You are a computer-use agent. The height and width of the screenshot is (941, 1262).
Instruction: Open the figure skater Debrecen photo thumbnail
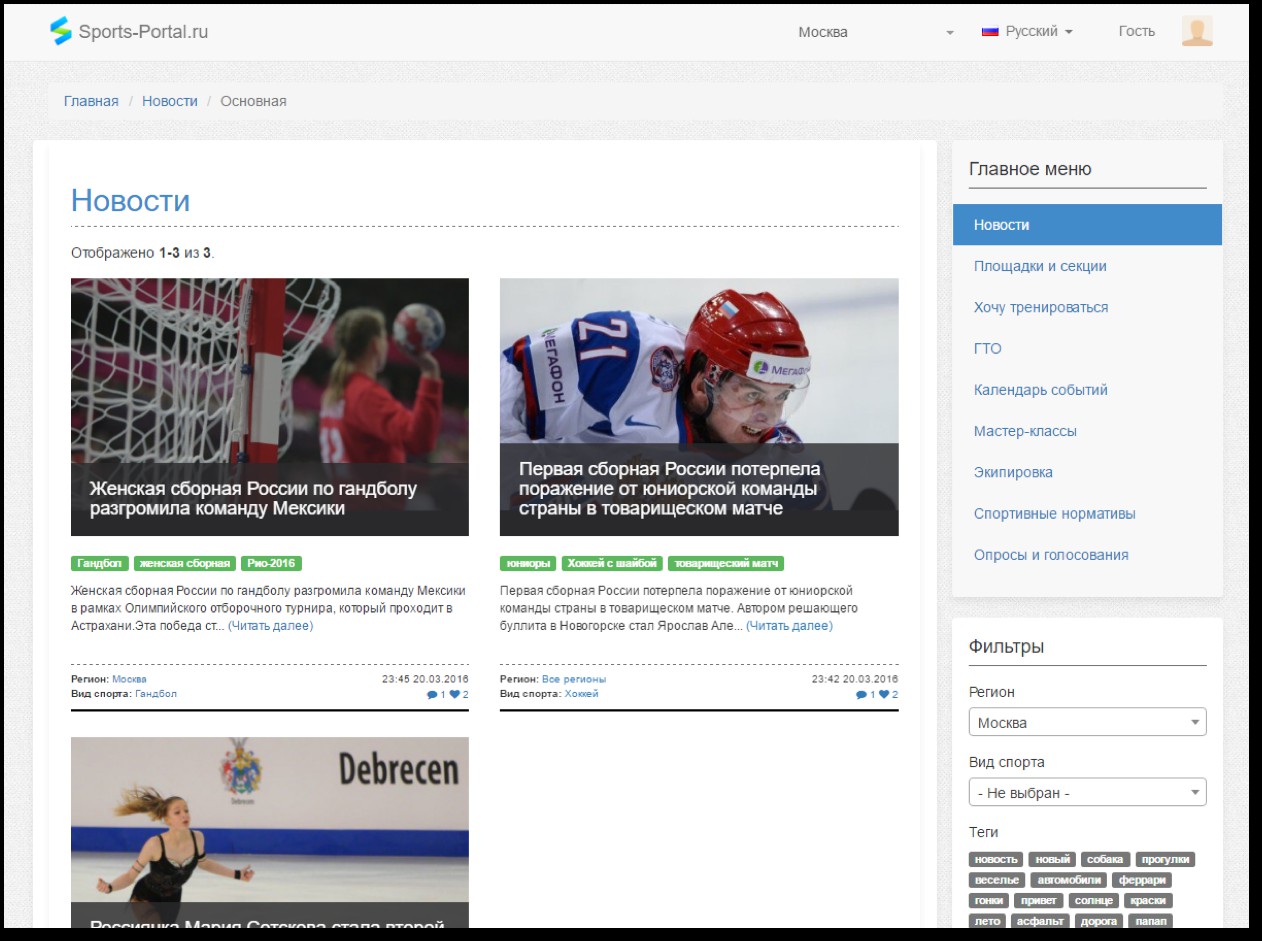tap(270, 832)
